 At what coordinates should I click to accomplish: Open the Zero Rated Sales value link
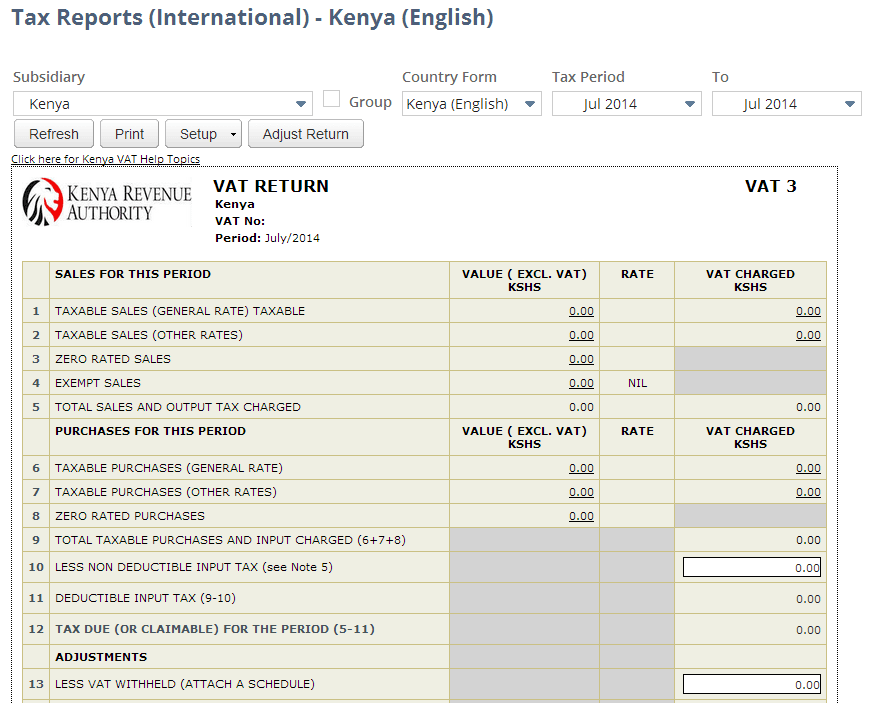tap(581, 358)
